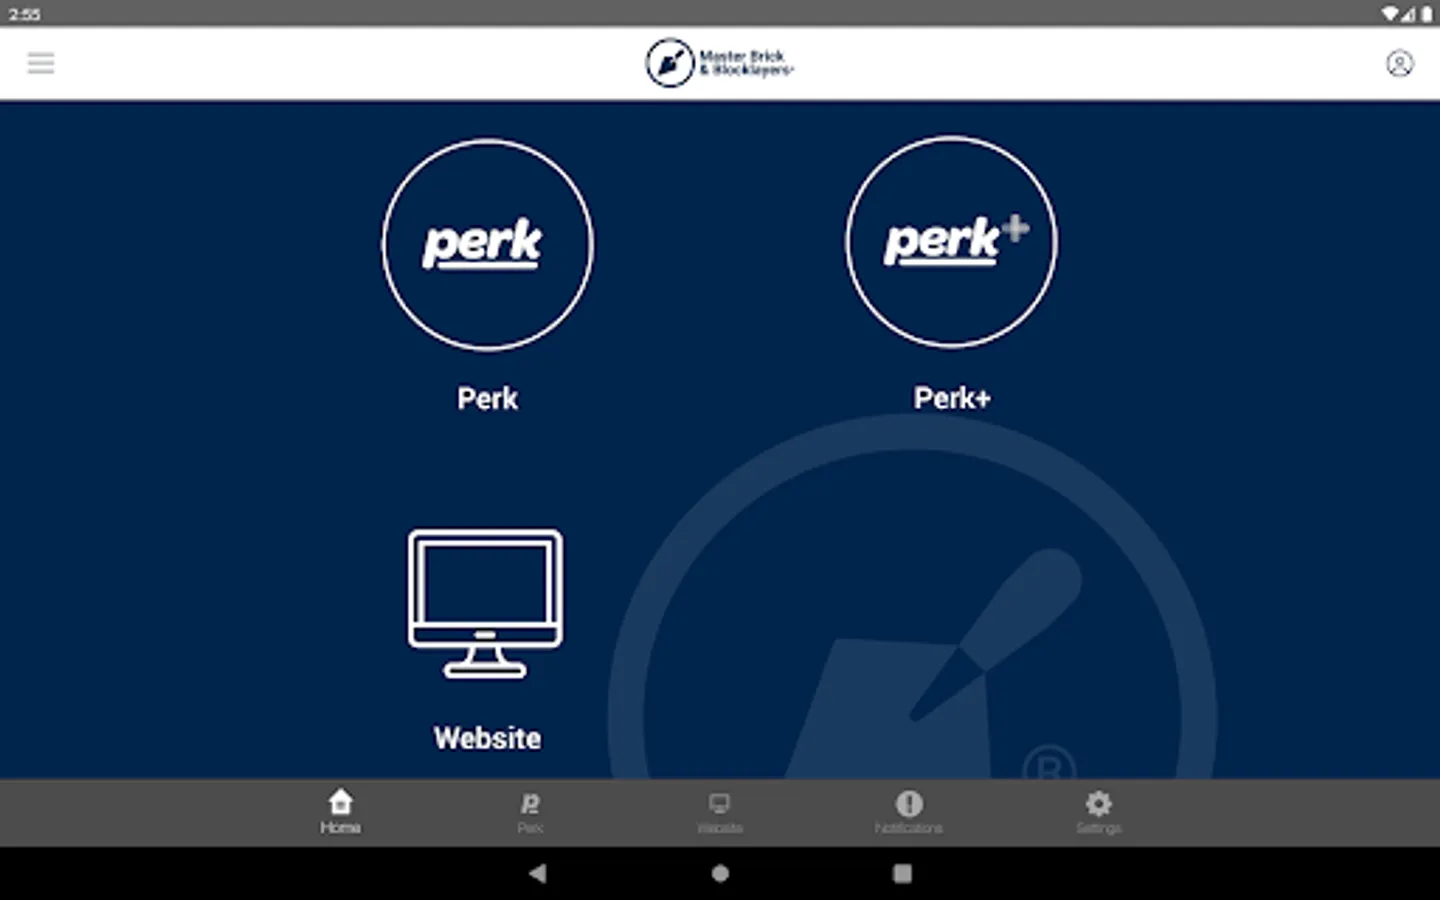This screenshot has height=900, width=1440.
Task: Tap the Master Brick & Blocklayers logo
Action: [x=719, y=63]
